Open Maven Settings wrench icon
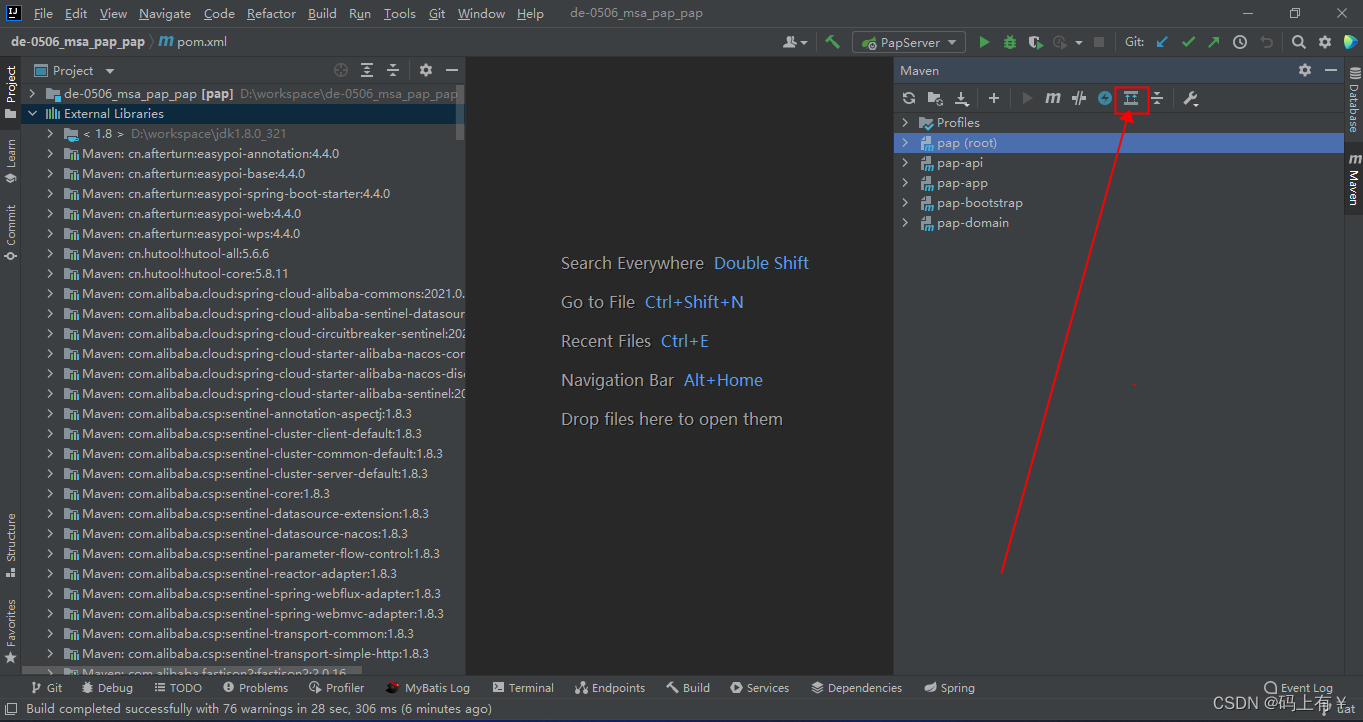This screenshot has height=722, width=1363. pos(1190,98)
